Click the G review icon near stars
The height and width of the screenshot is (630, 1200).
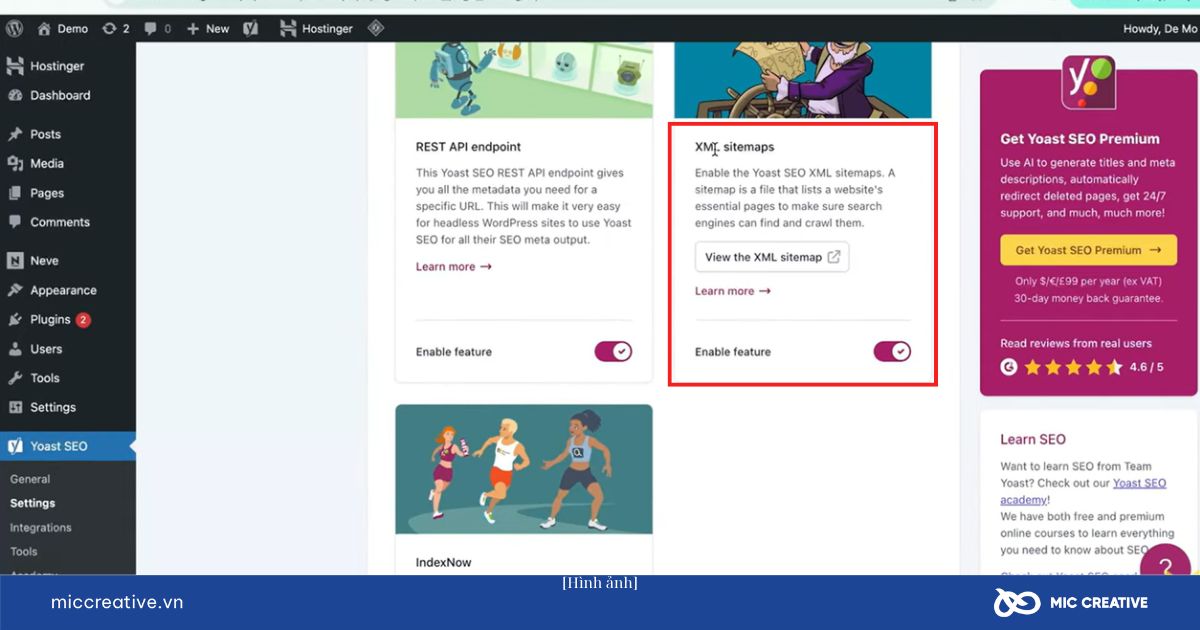pos(1009,367)
